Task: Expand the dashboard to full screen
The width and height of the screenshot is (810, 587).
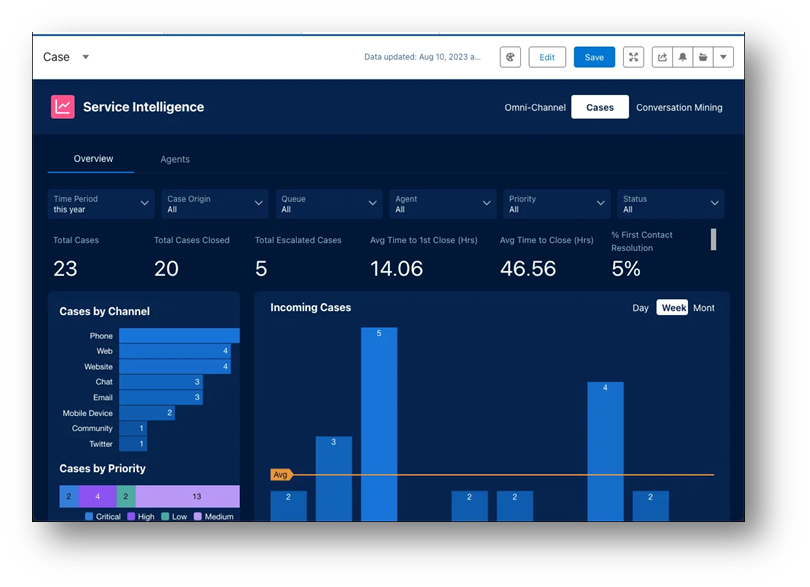Action: coord(633,57)
